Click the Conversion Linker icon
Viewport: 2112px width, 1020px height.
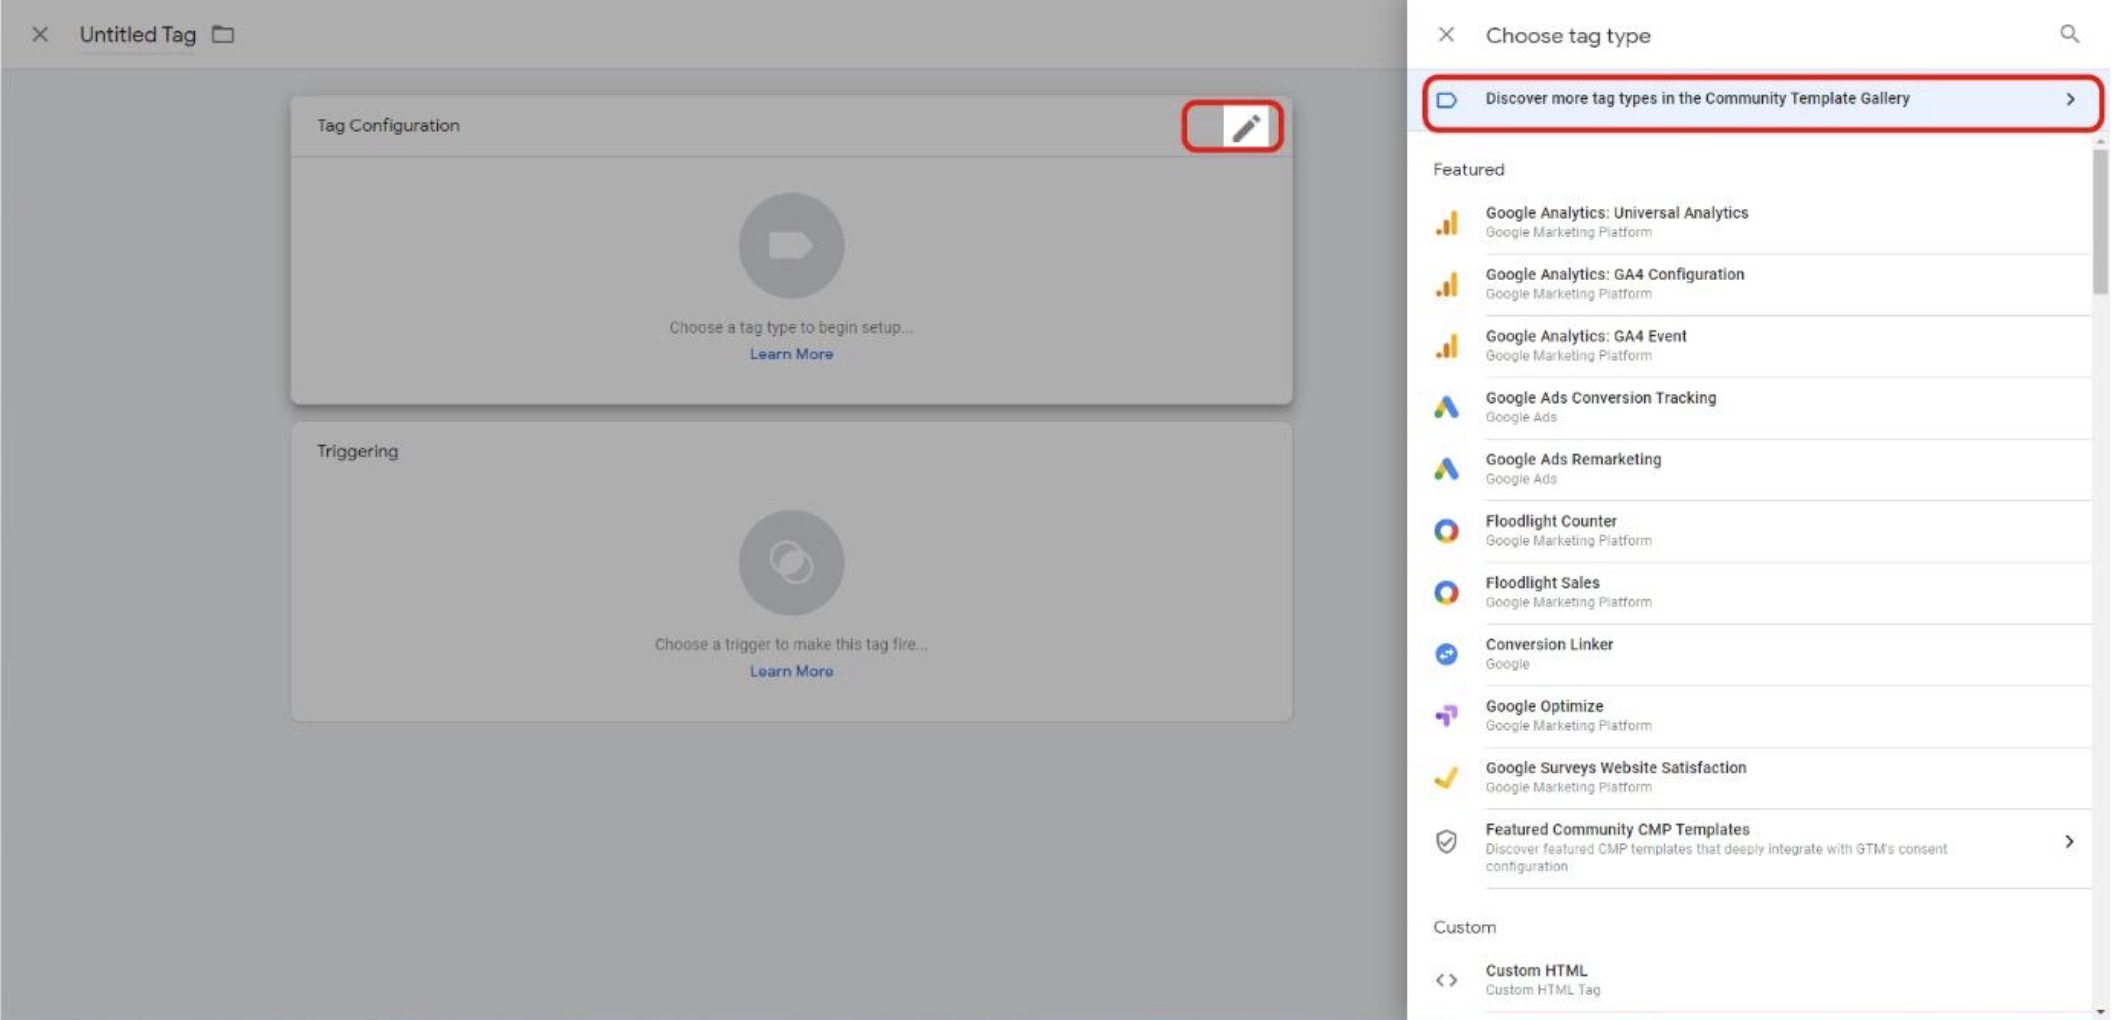point(1448,653)
